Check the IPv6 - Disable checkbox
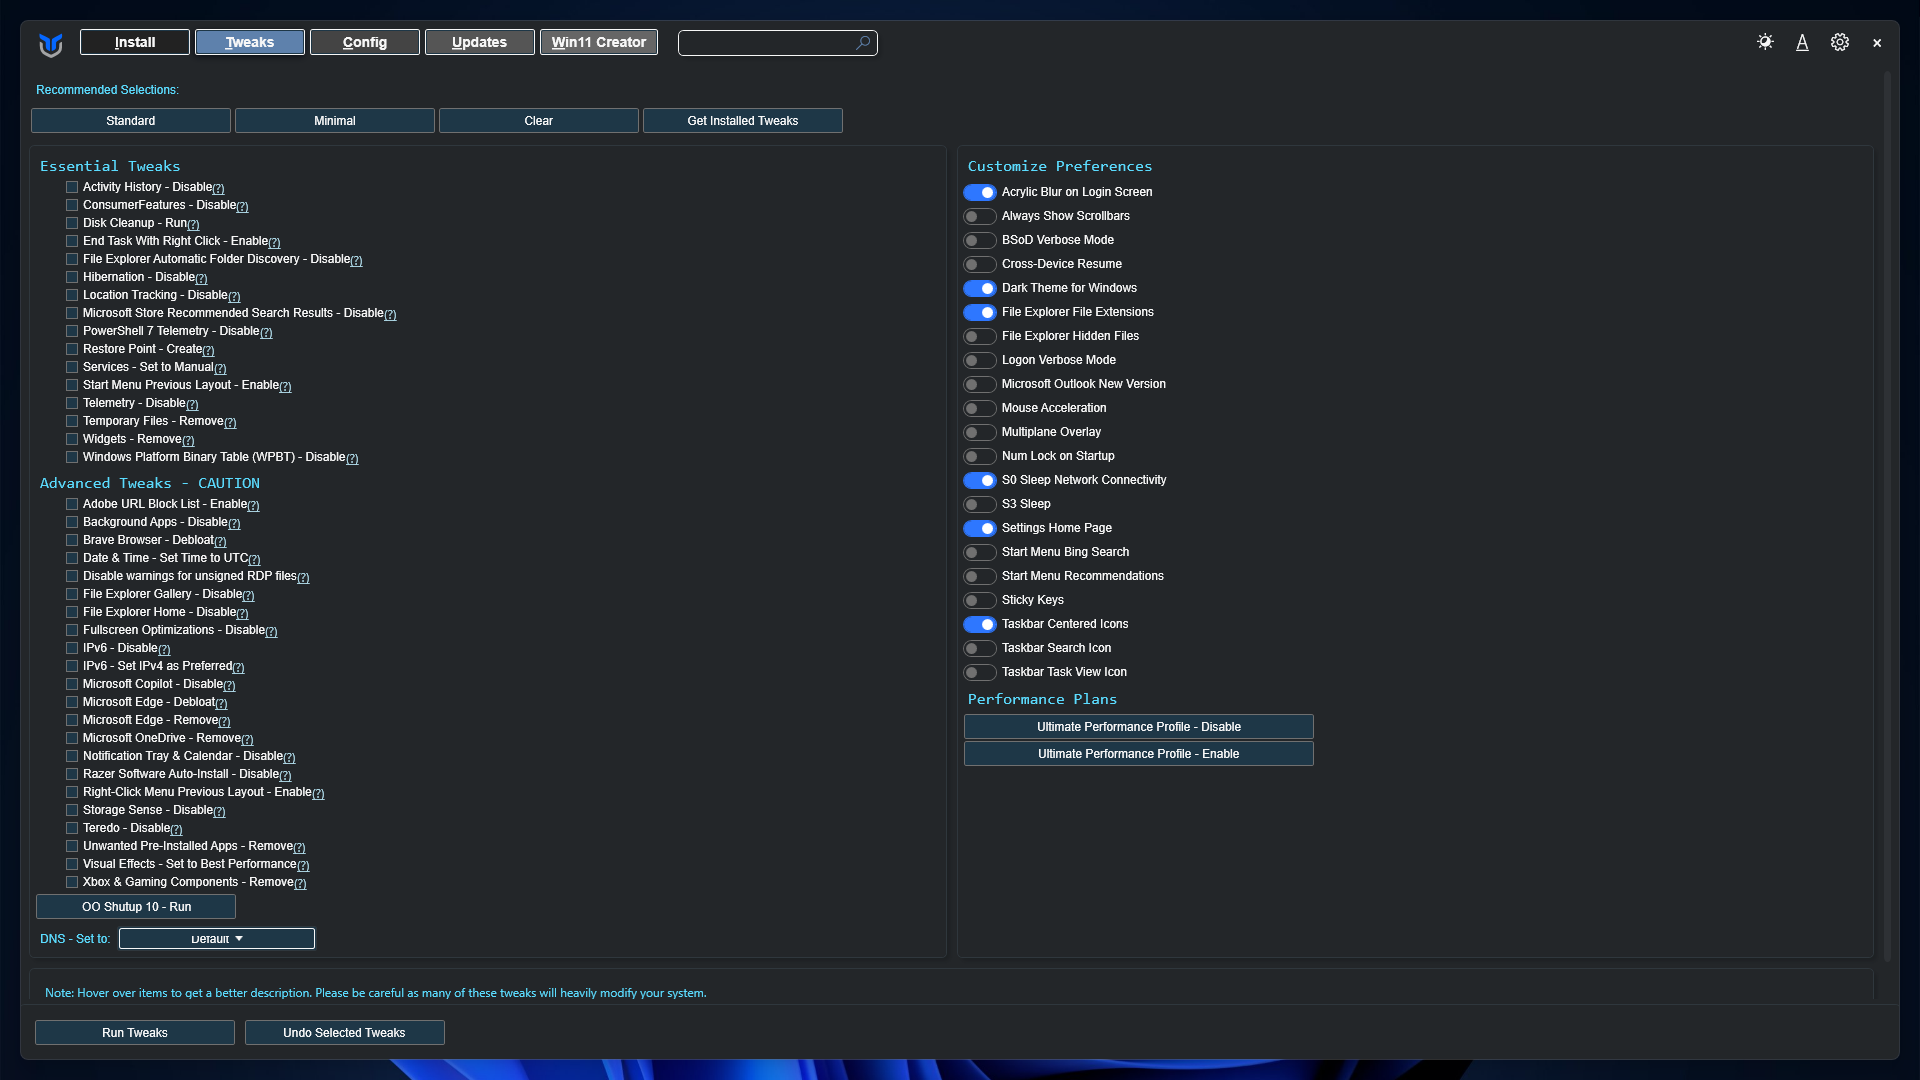The width and height of the screenshot is (1920, 1080). [72, 648]
